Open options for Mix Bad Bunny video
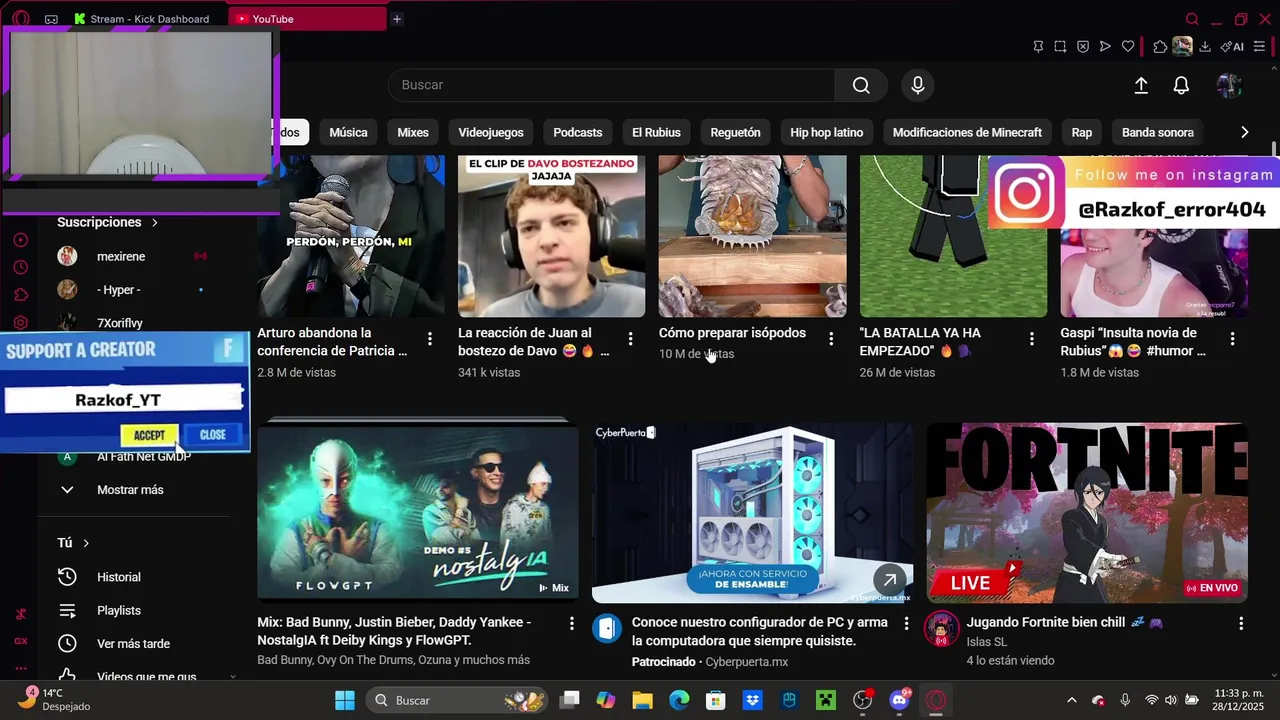The height and width of the screenshot is (720, 1280). 572,623
